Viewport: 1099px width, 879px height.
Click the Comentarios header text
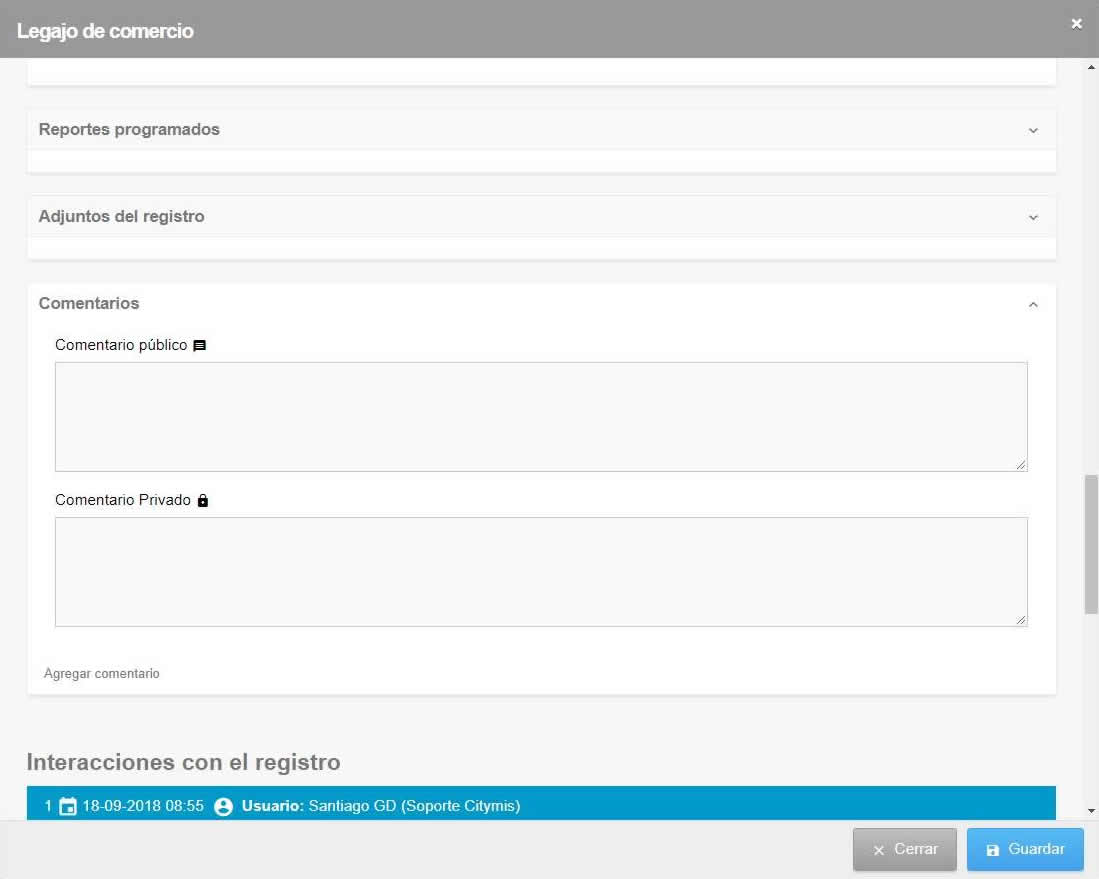pos(89,304)
